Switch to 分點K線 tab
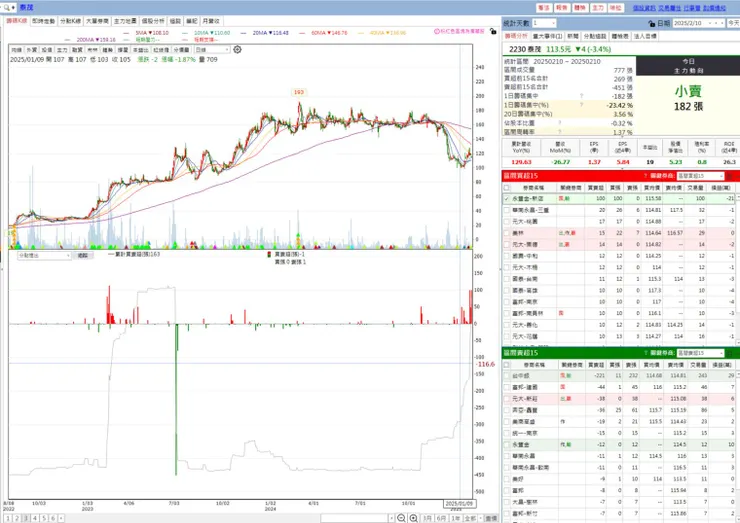Screen dimensions: 740x523 70,21
